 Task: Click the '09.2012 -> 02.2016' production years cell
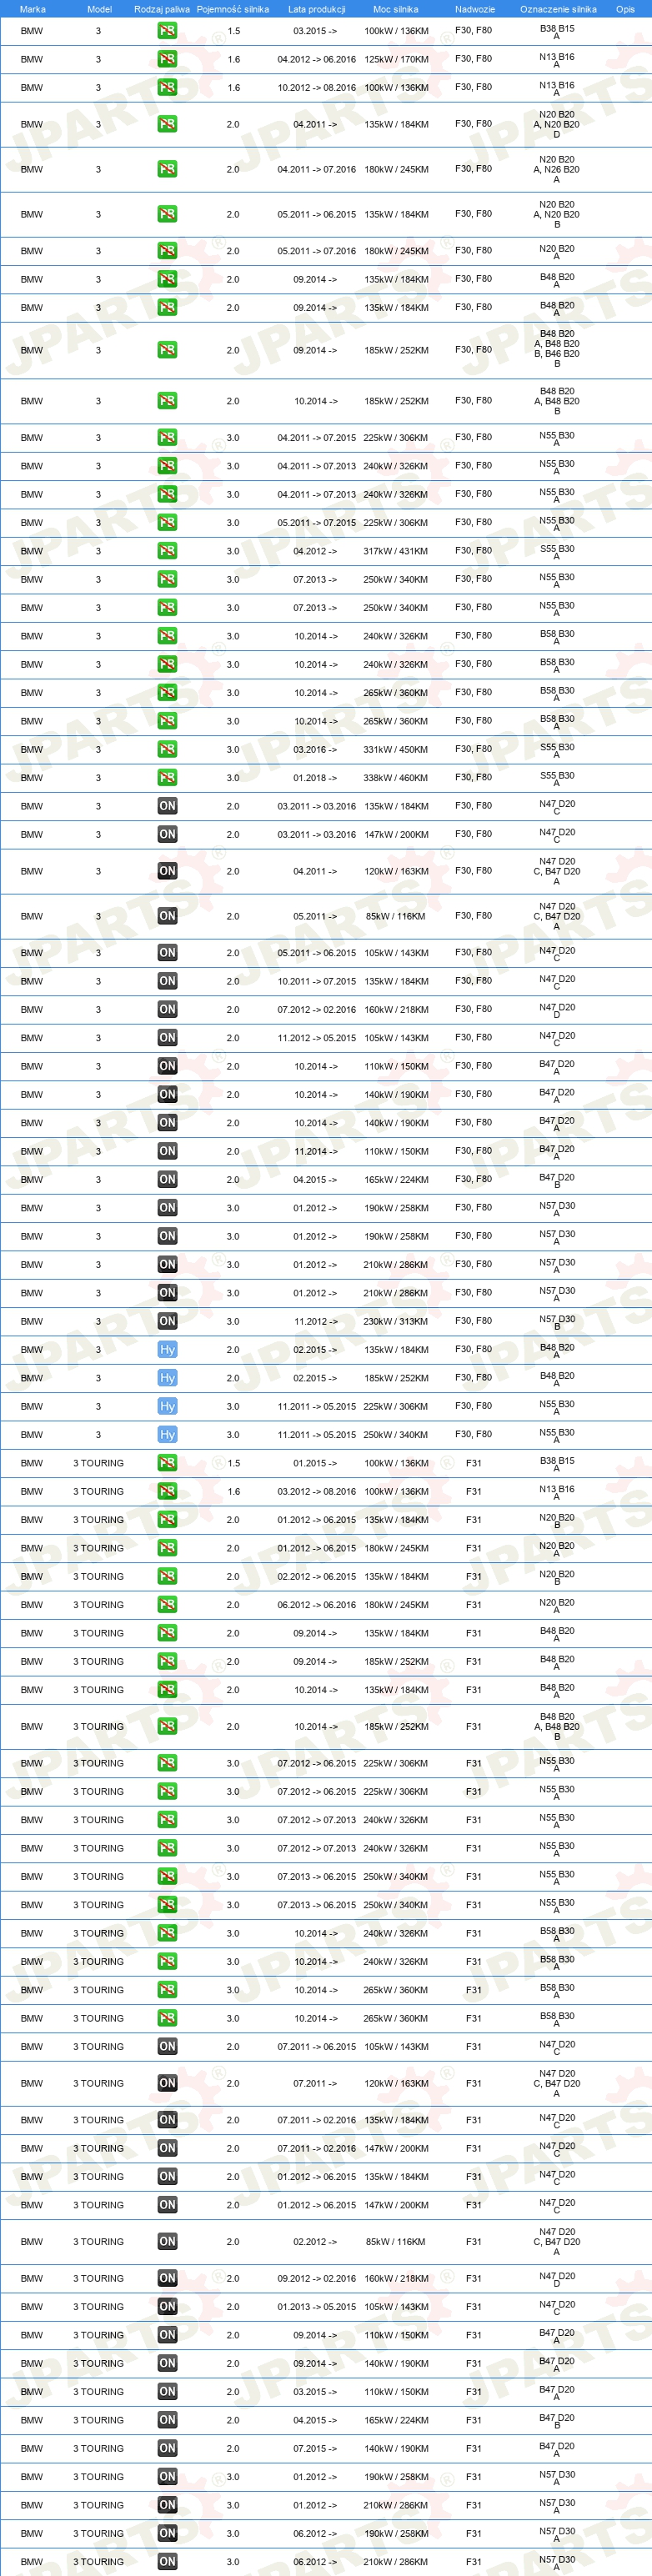click(317, 2278)
